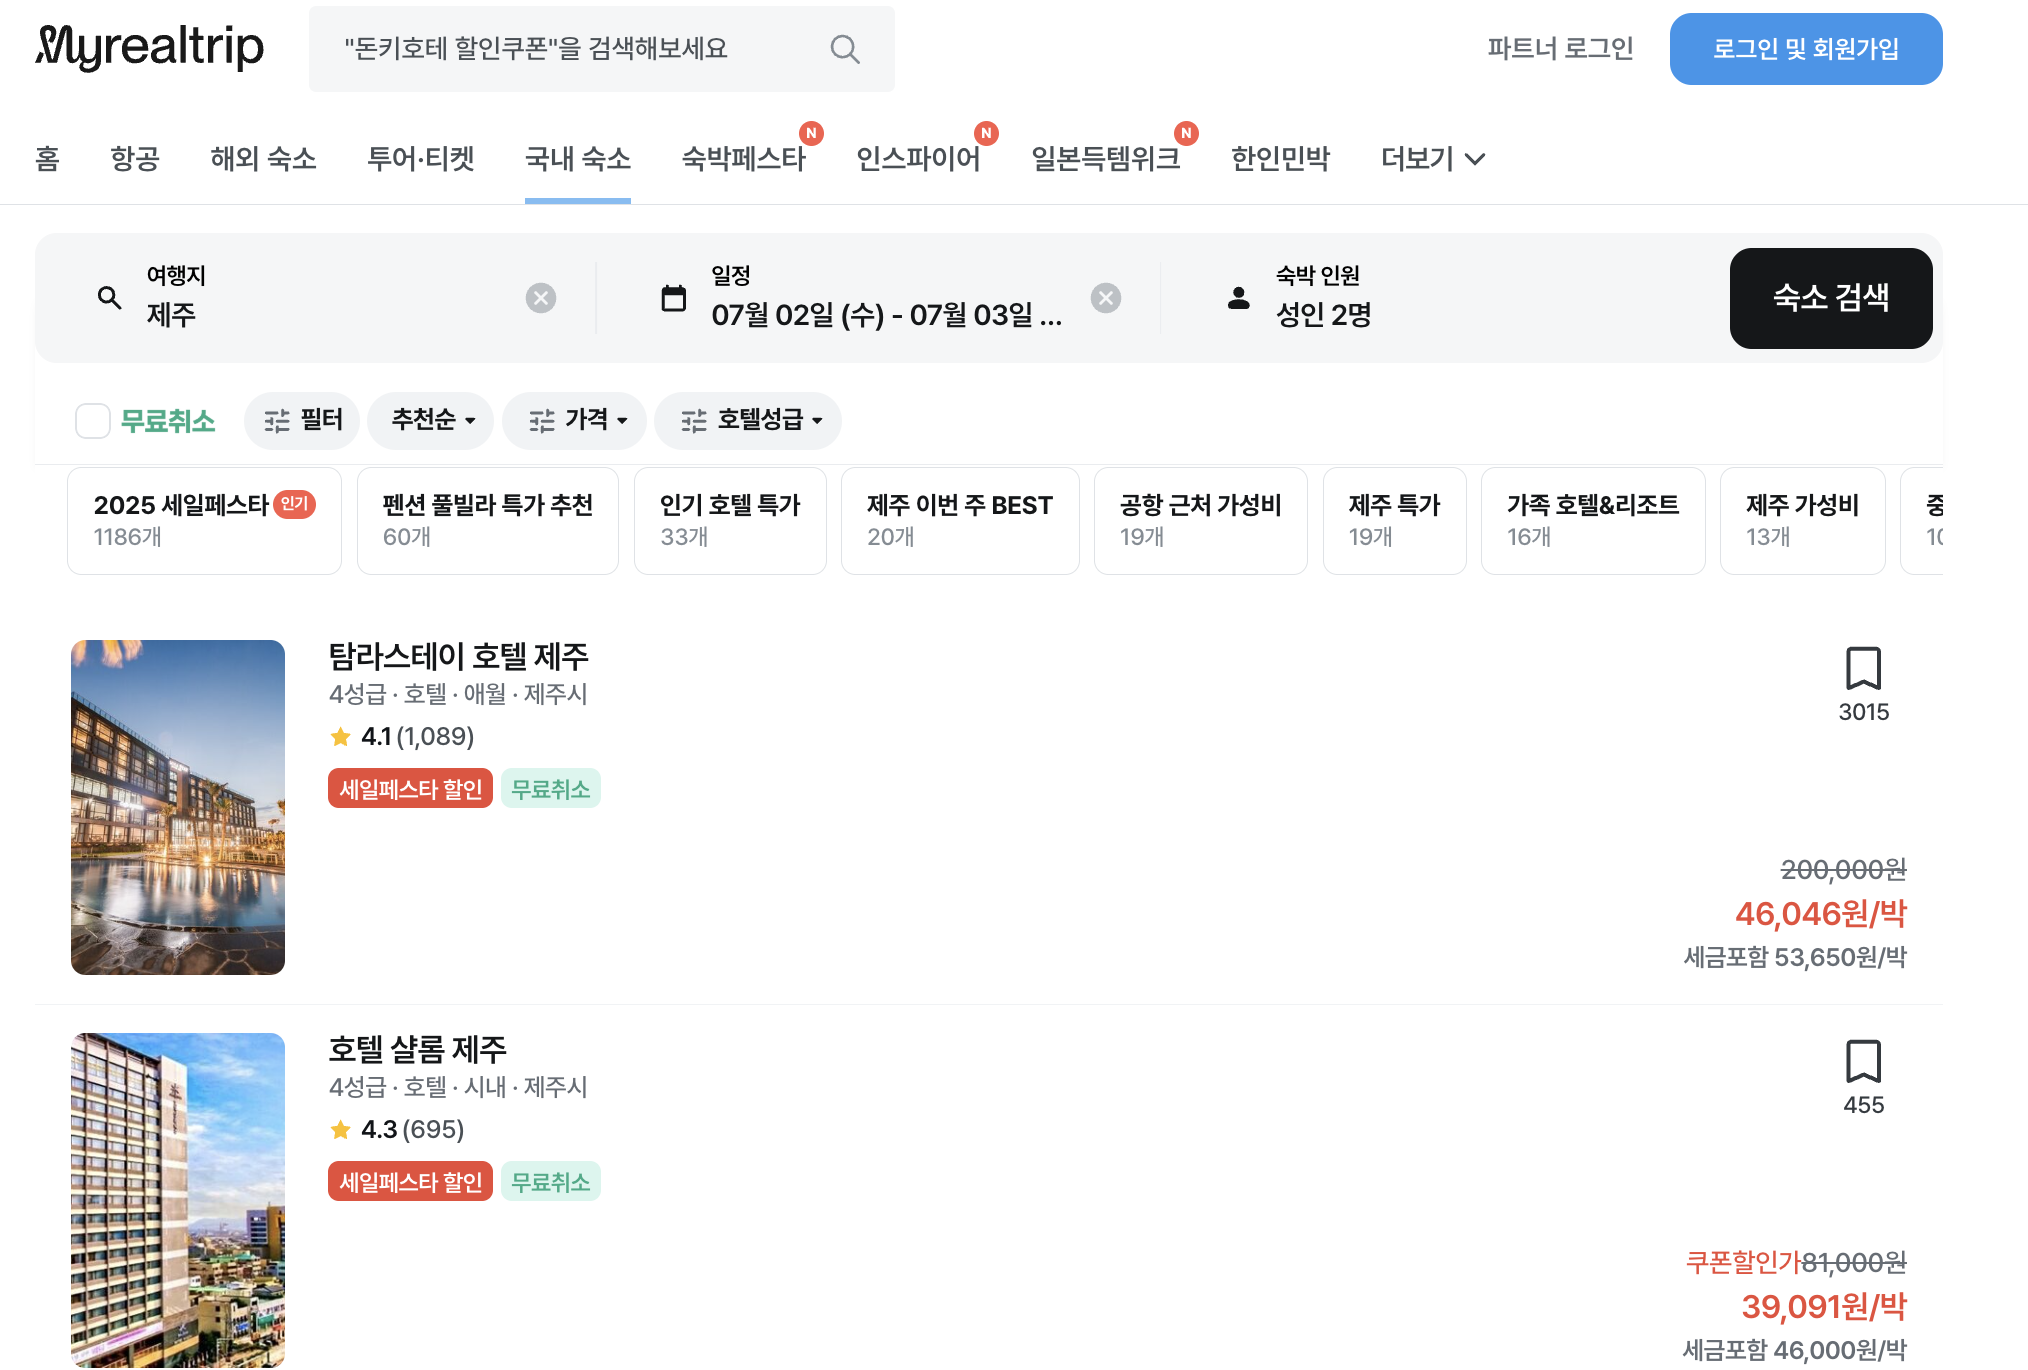
Task: Expand the 더보기 navigation menu
Action: pyautogui.click(x=1432, y=158)
